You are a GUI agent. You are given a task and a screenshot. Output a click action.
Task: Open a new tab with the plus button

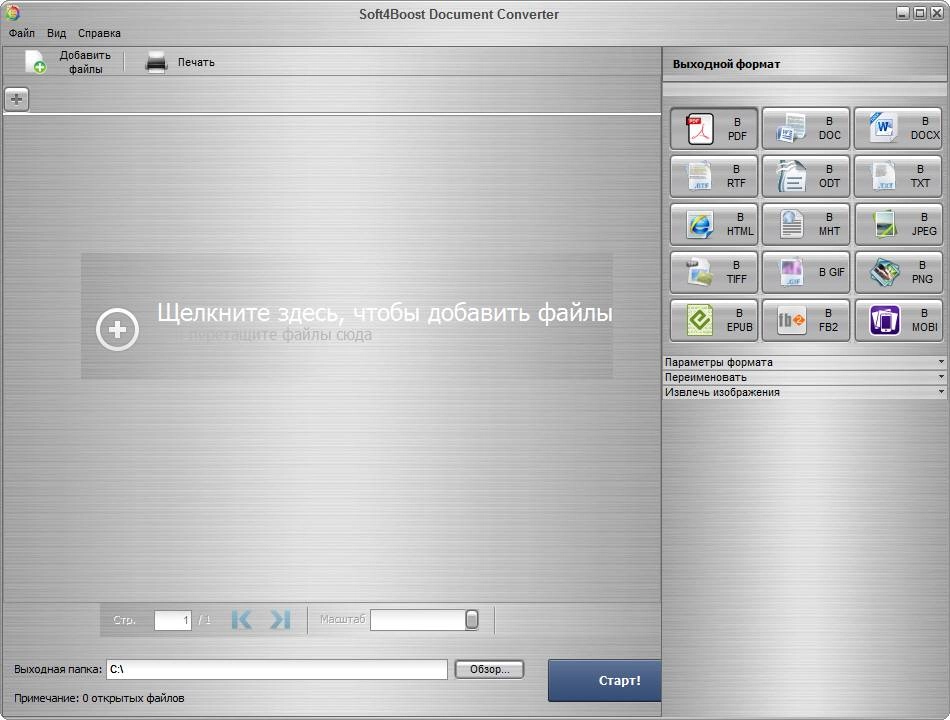tap(16, 99)
